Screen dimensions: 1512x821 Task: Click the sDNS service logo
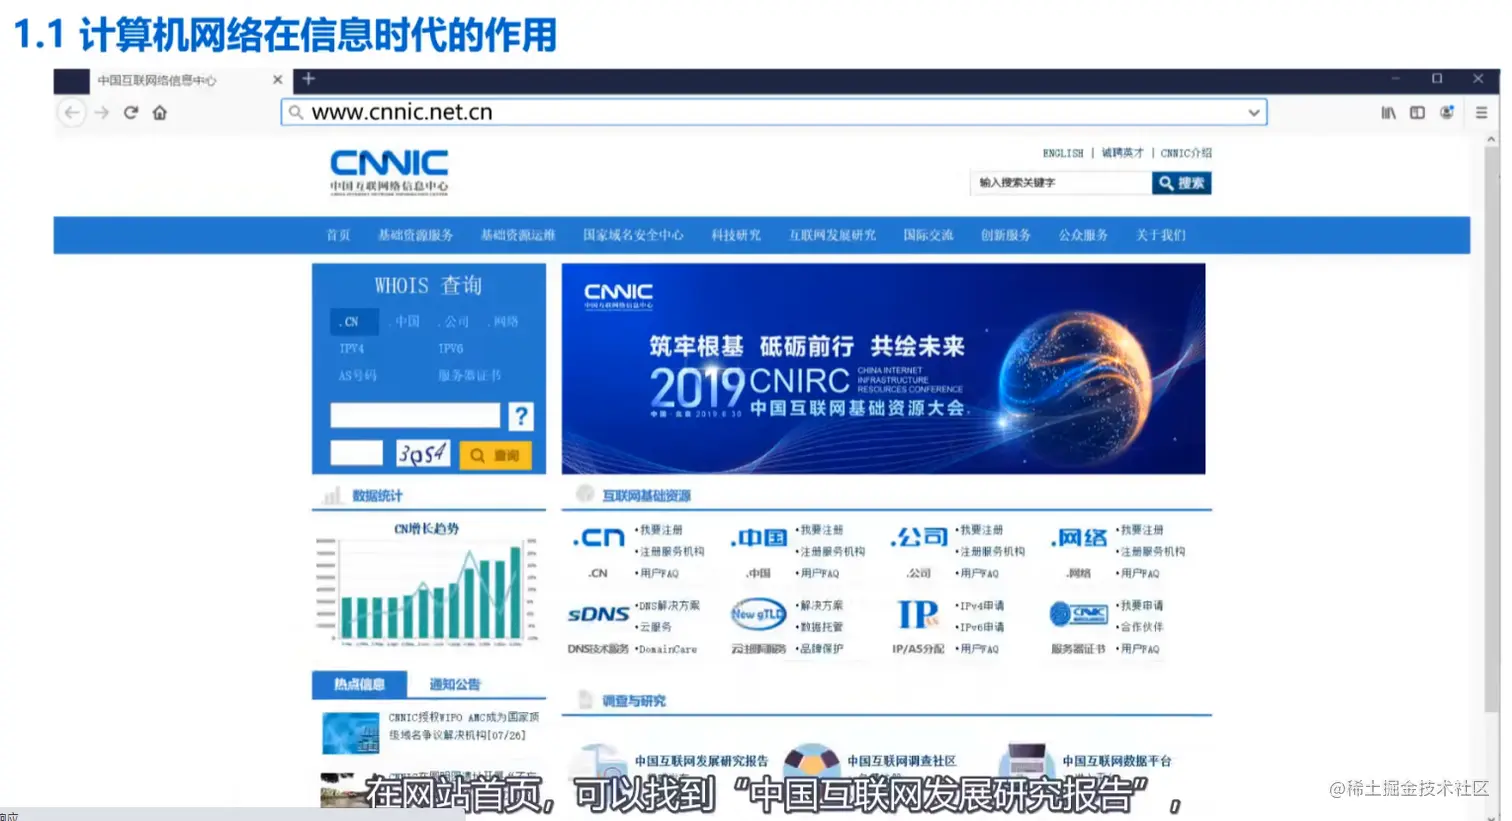pos(598,614)
